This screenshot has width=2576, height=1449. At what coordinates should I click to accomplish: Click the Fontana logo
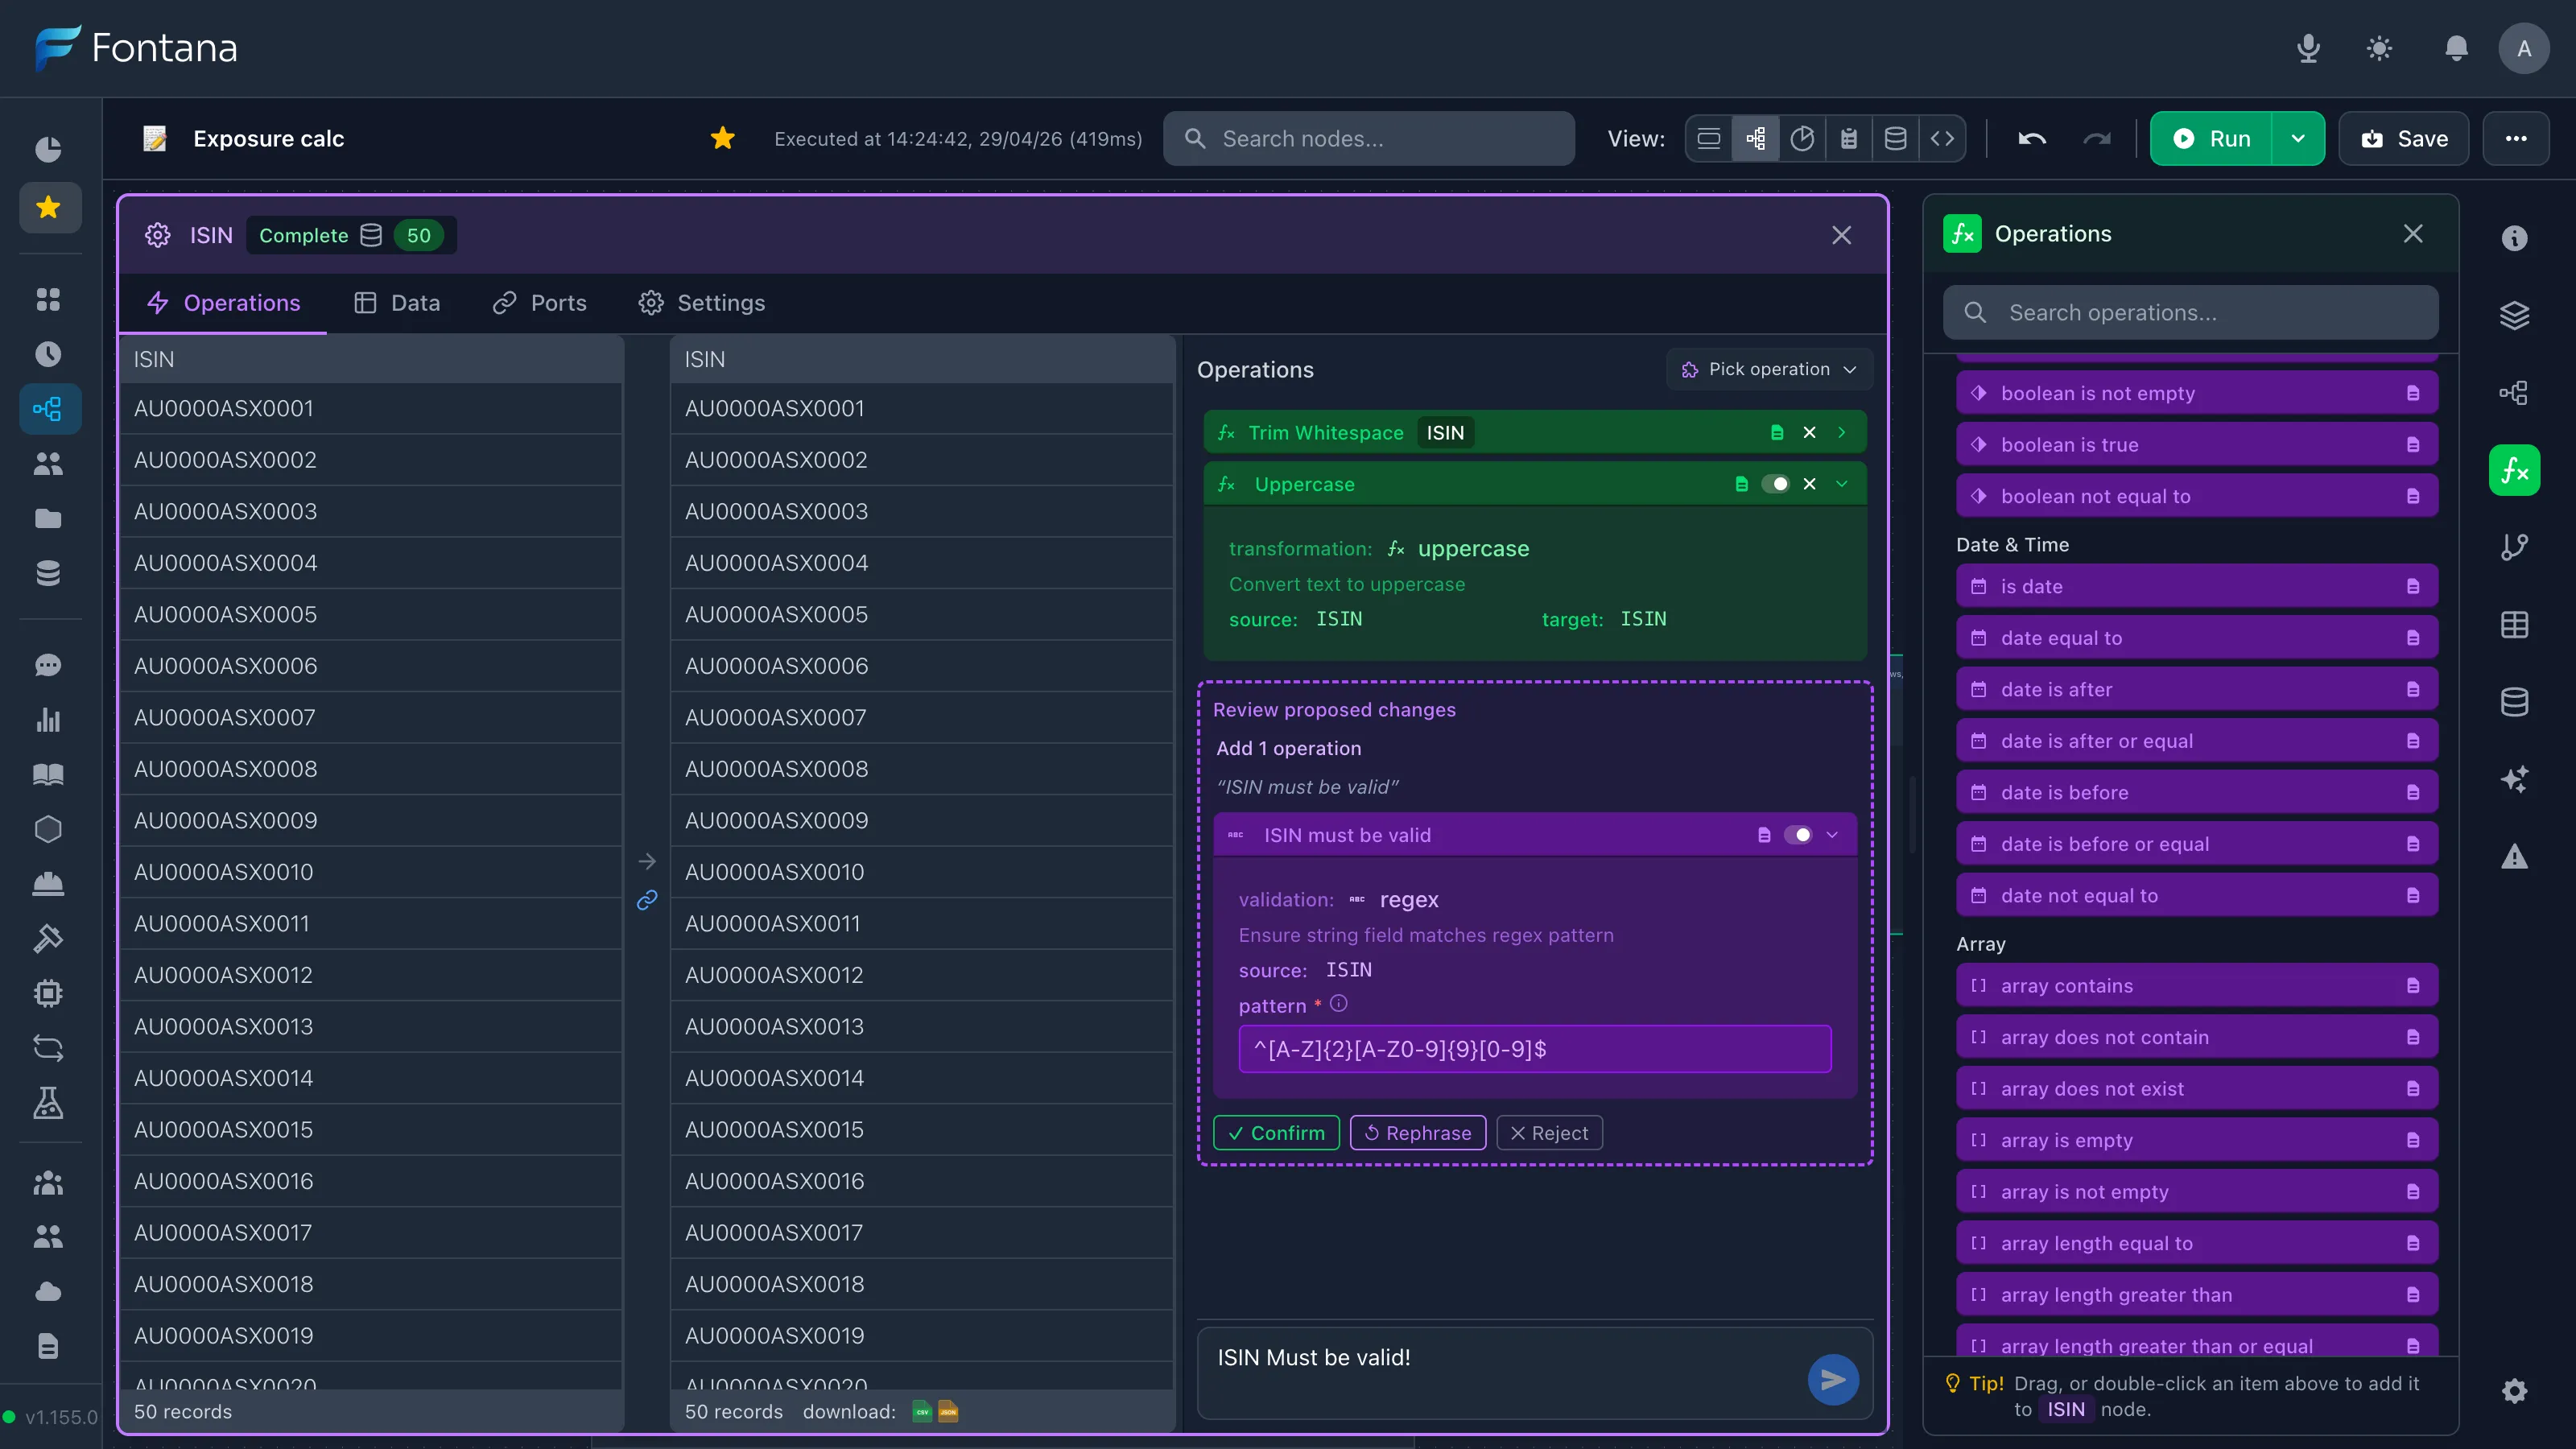coord(136,48)
